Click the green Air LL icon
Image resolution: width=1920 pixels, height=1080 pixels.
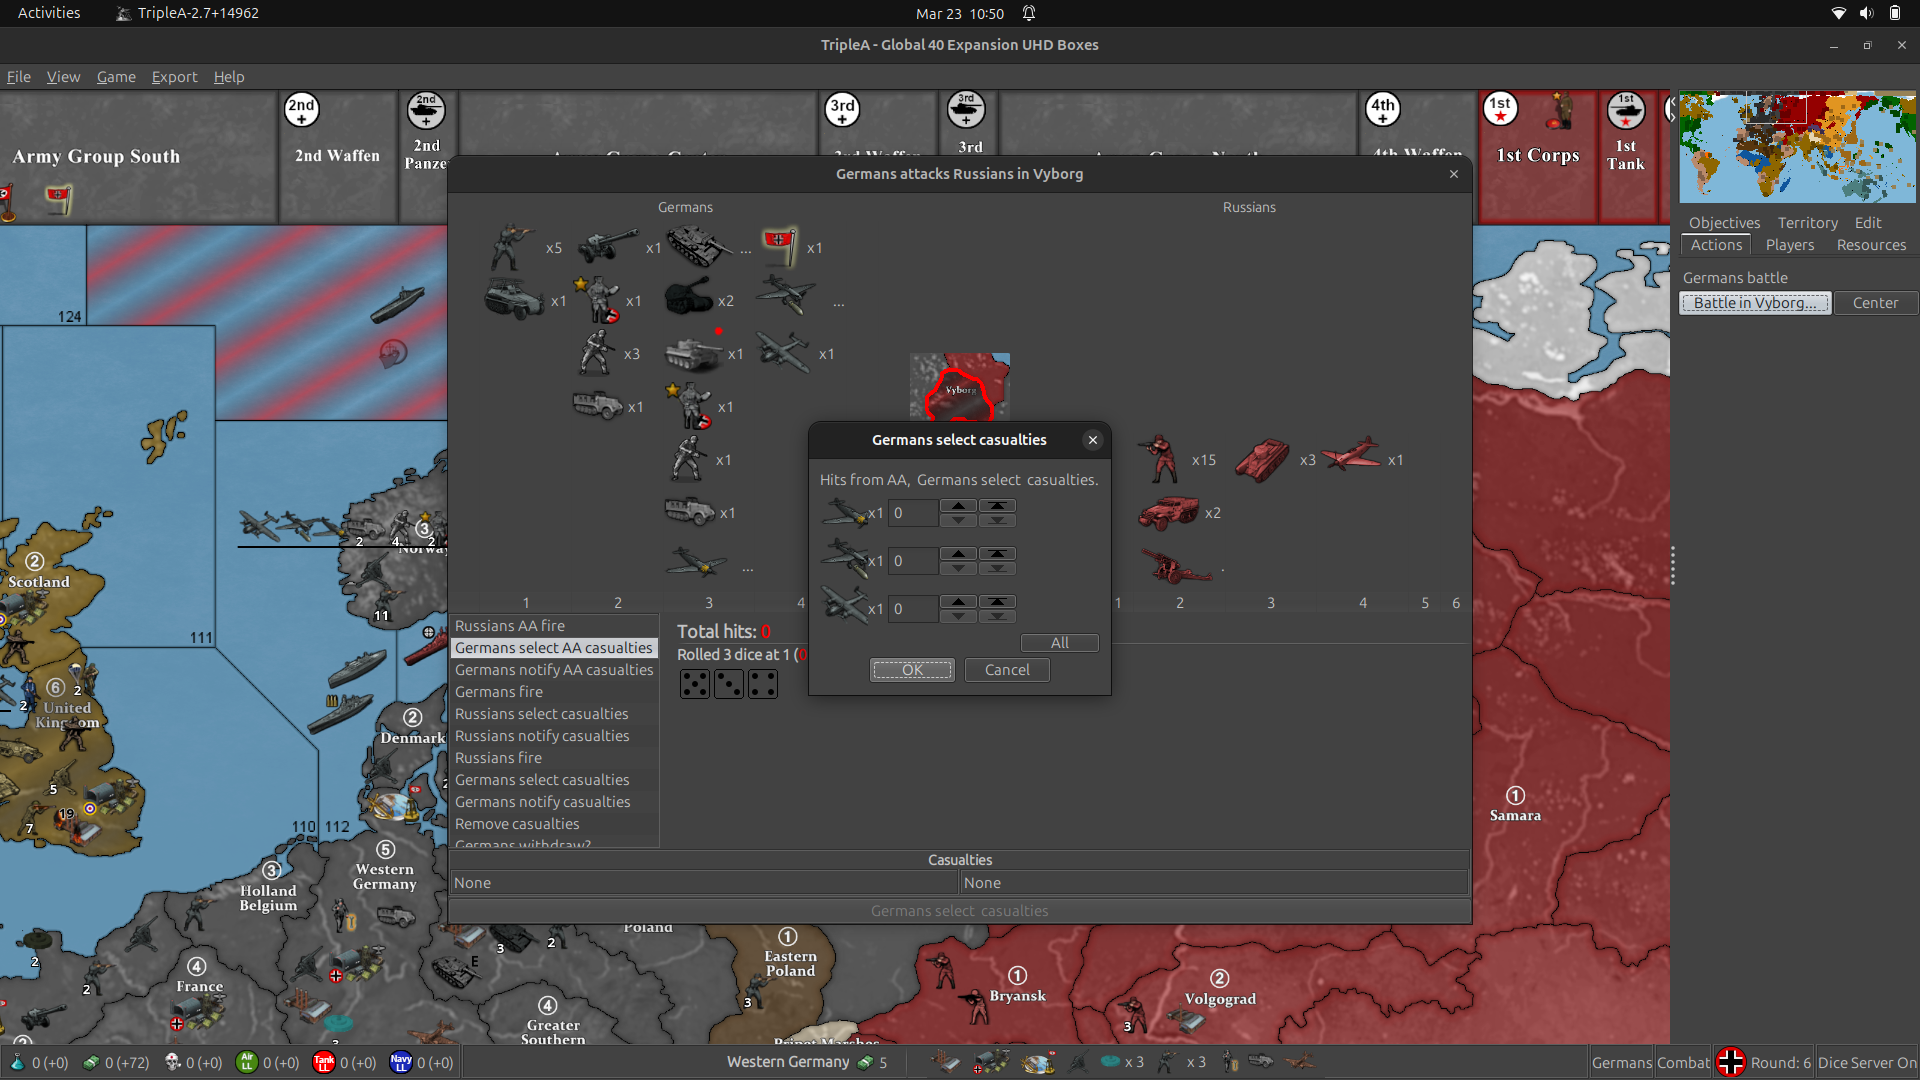click(x=246, y=1063)
